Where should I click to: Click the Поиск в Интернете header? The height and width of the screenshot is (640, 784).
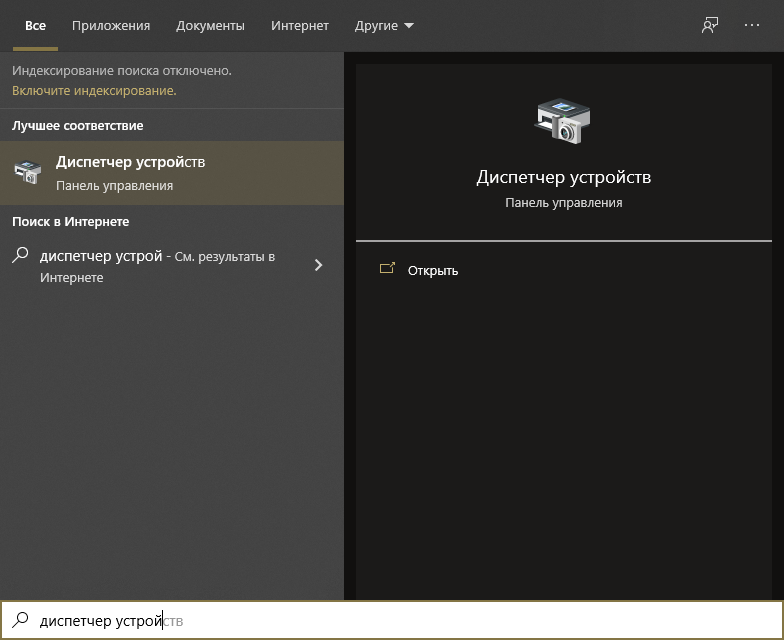pyautogui.click(x=70, y=222)
